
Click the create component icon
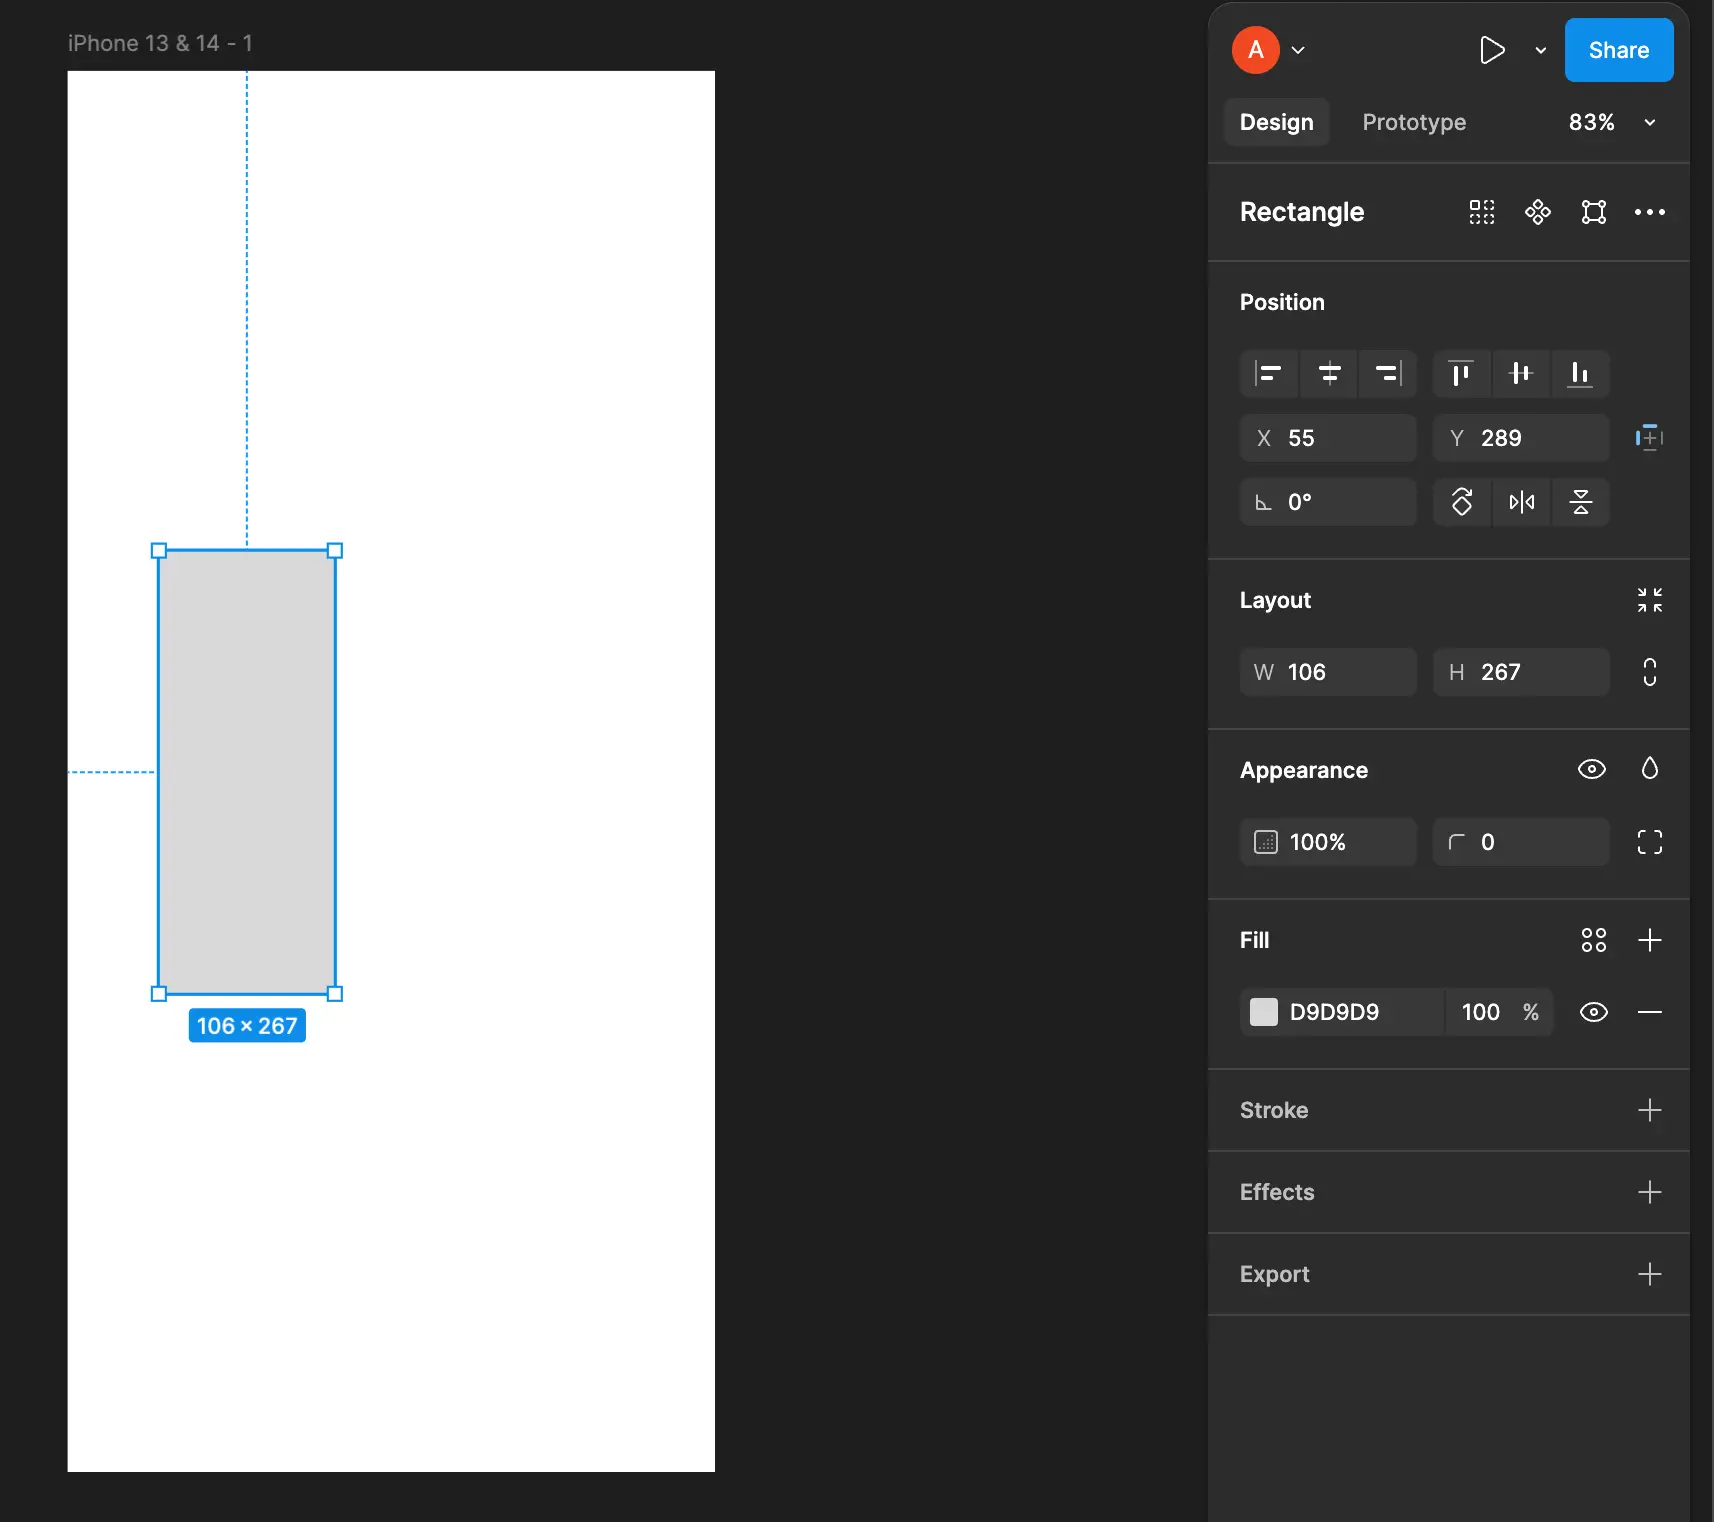[x=1537, y=212]
